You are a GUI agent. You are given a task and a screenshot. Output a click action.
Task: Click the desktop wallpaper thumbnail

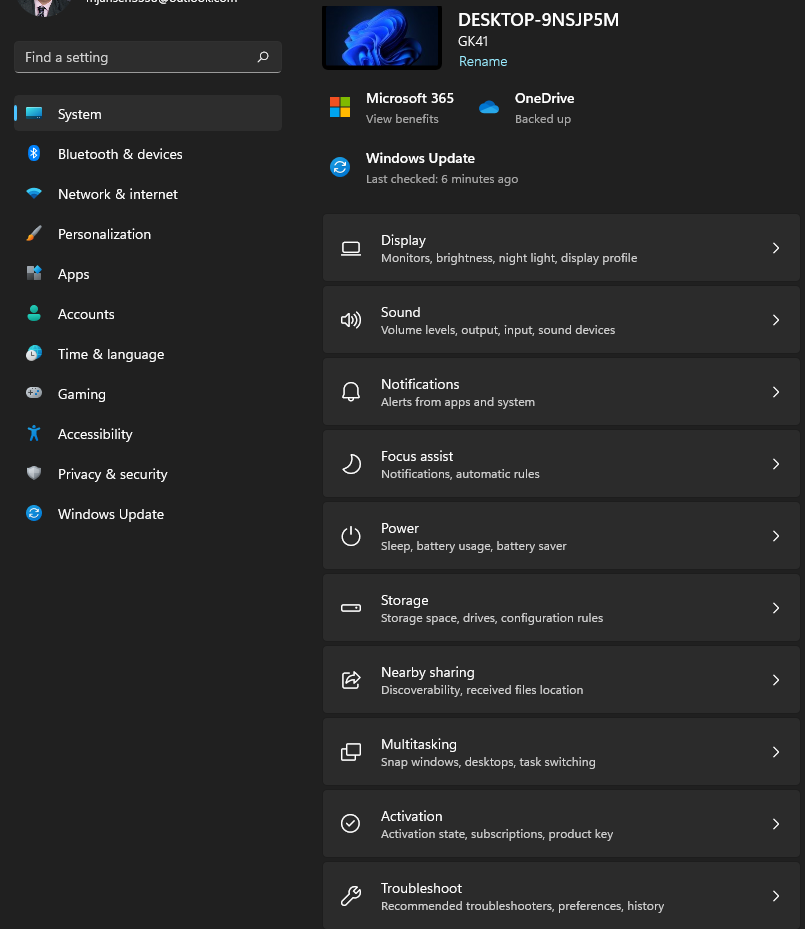coord(381,37)
